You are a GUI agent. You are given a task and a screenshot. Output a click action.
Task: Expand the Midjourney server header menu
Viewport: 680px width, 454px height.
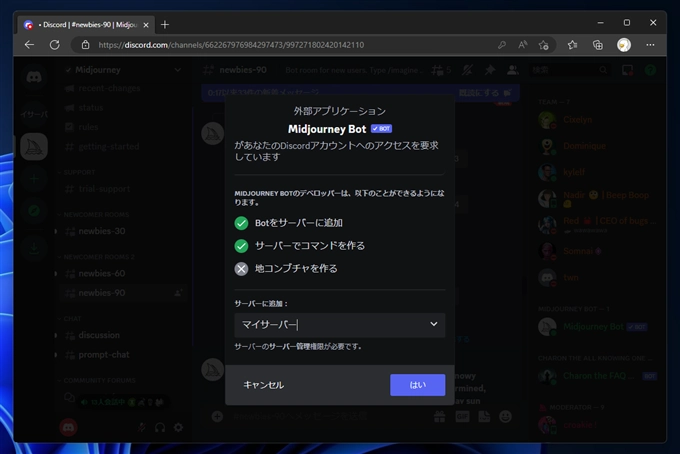tap(123, 70)
